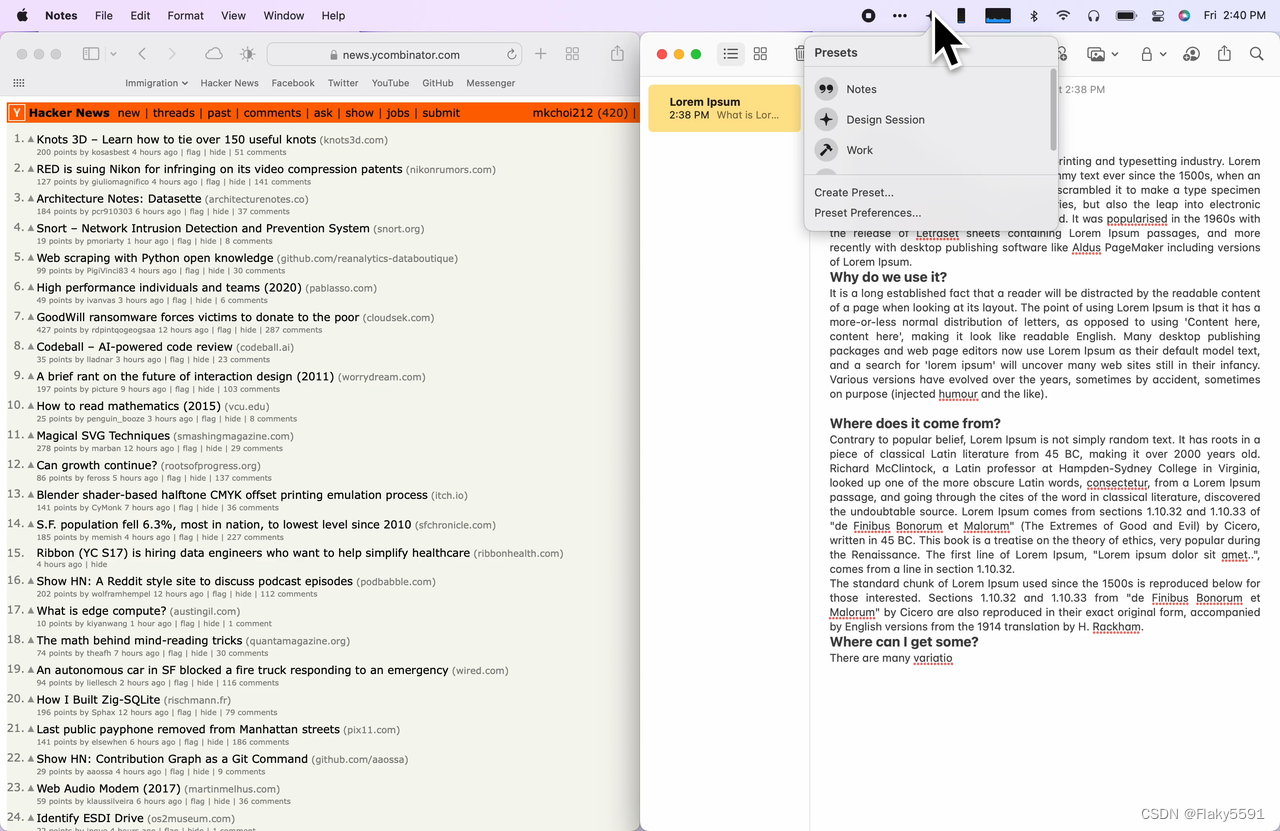Screen dimensions: 1280x831
Task: Open the Window menu
Action: point(283,15)
